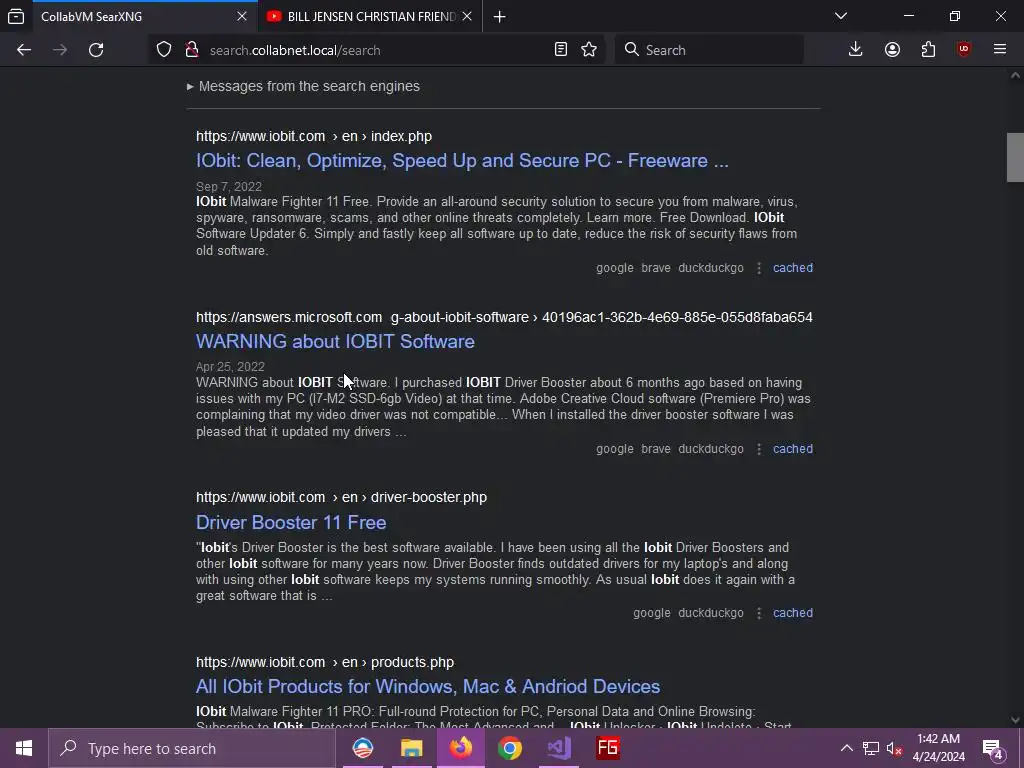Click the answers.microsoft.com URL text
Screen dimensions: 1024x768
pyautogui.click(x=504, y=317)
